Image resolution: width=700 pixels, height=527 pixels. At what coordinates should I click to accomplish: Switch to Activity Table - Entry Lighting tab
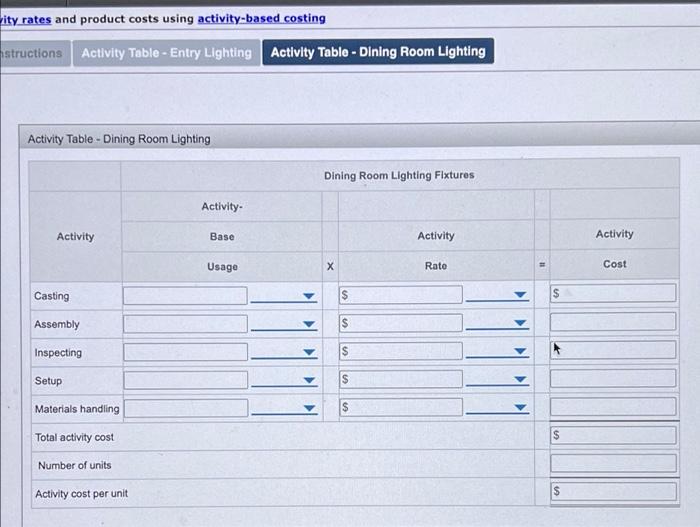pos(166,53)
